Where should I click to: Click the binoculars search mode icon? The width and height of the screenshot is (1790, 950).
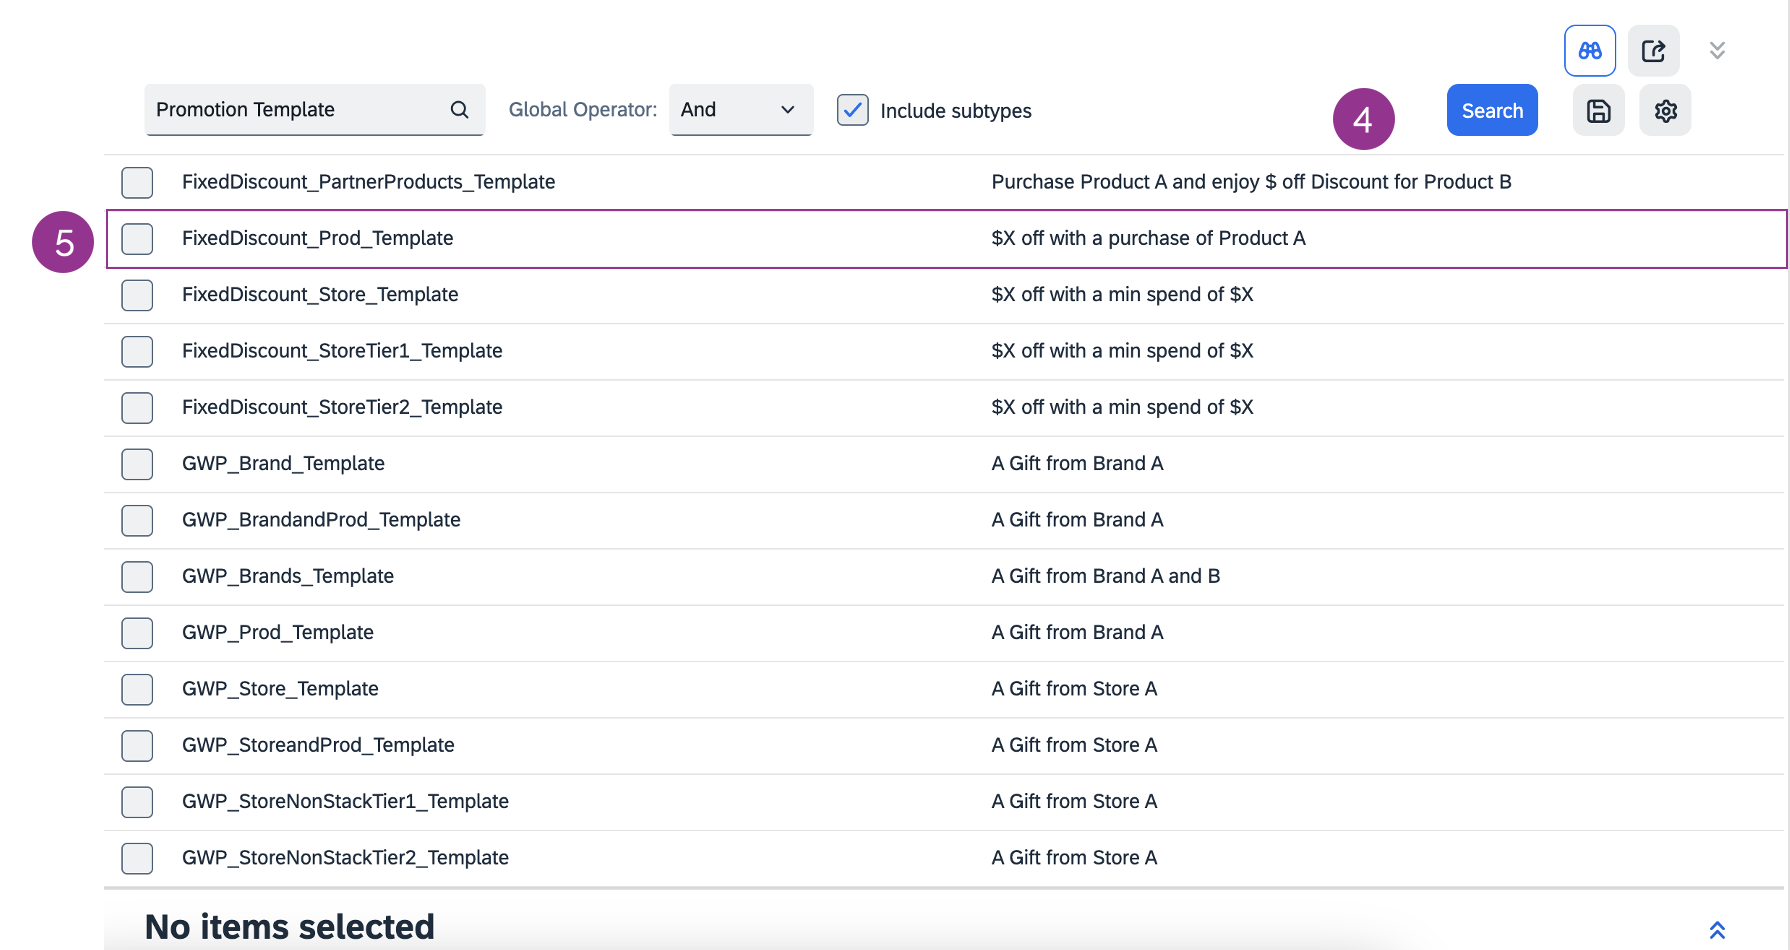(x=1589, y=51)
